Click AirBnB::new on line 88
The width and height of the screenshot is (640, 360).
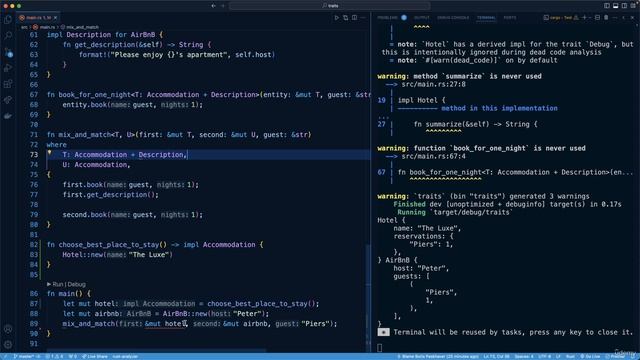coord(185,314)
